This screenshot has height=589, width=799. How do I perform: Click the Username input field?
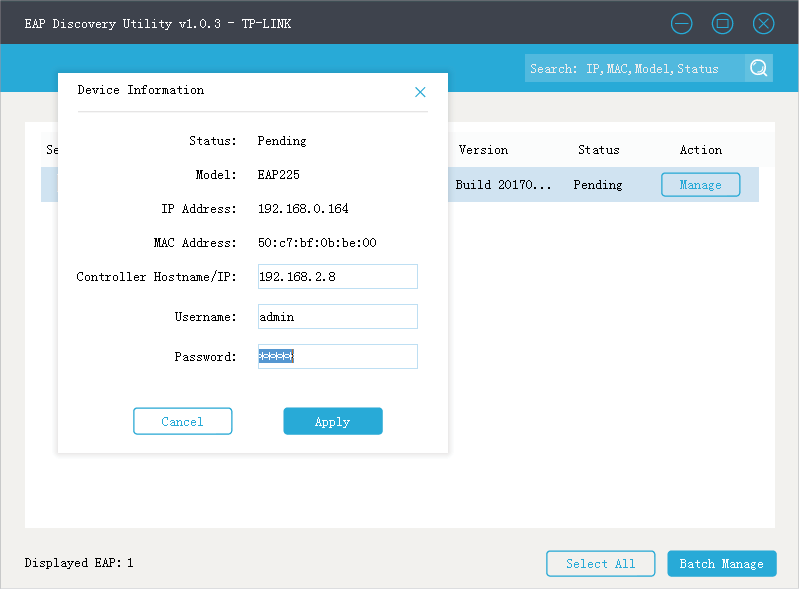pyautogui.click(x=338, y=316)
